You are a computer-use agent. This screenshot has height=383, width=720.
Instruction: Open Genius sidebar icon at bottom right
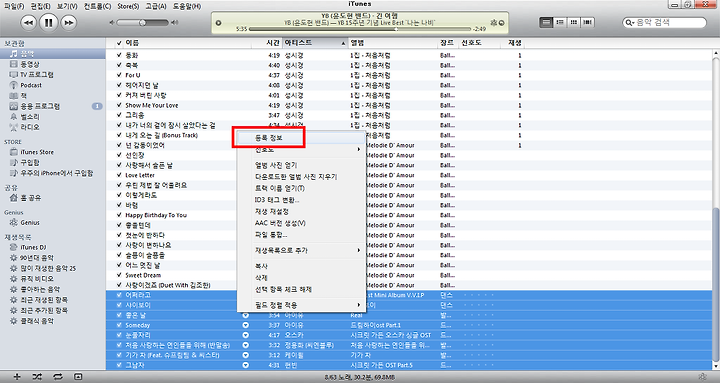(x=703, y=377)
